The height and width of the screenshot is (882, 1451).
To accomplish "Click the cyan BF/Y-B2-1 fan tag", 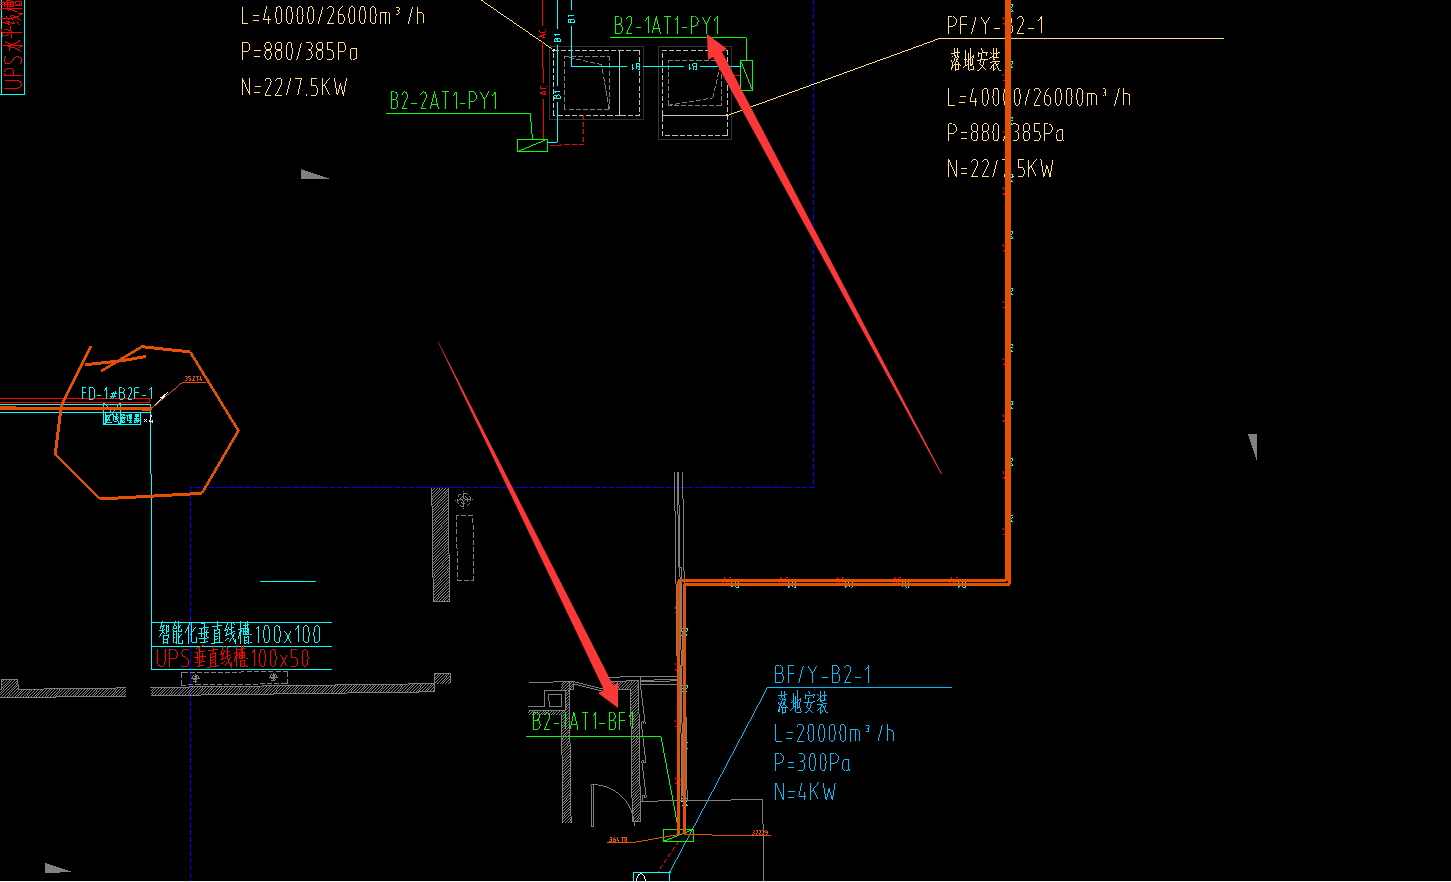I will [x=822, y=675].
